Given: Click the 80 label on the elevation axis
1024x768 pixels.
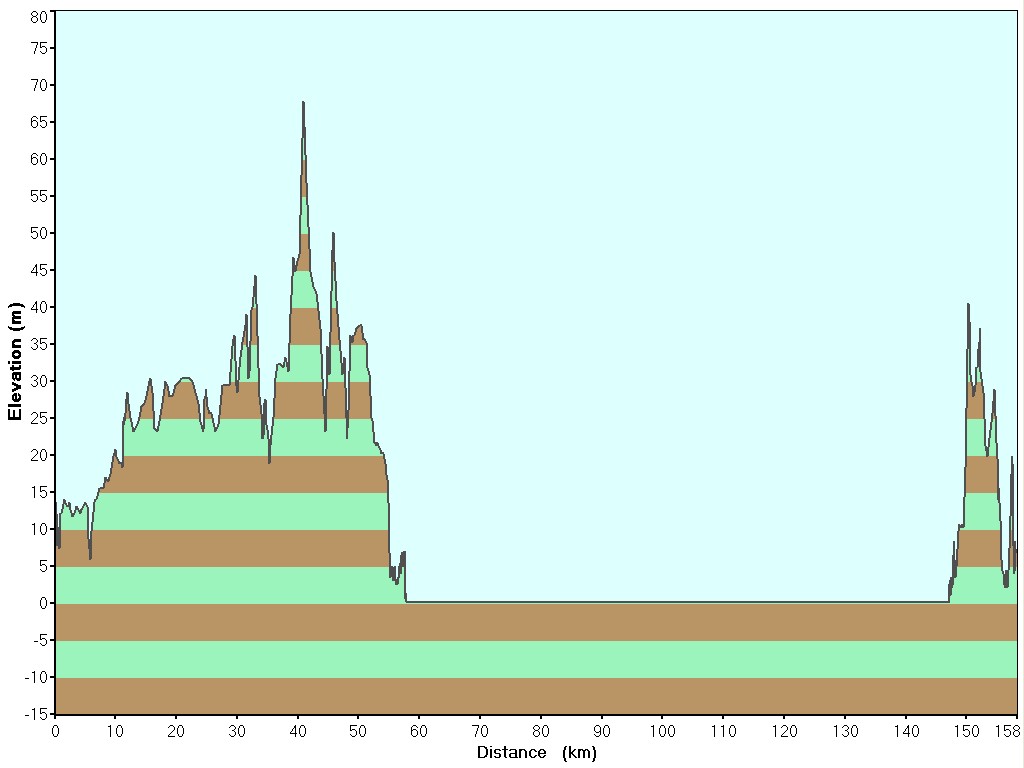Looking at the screenshot, I should coord(38,16).
